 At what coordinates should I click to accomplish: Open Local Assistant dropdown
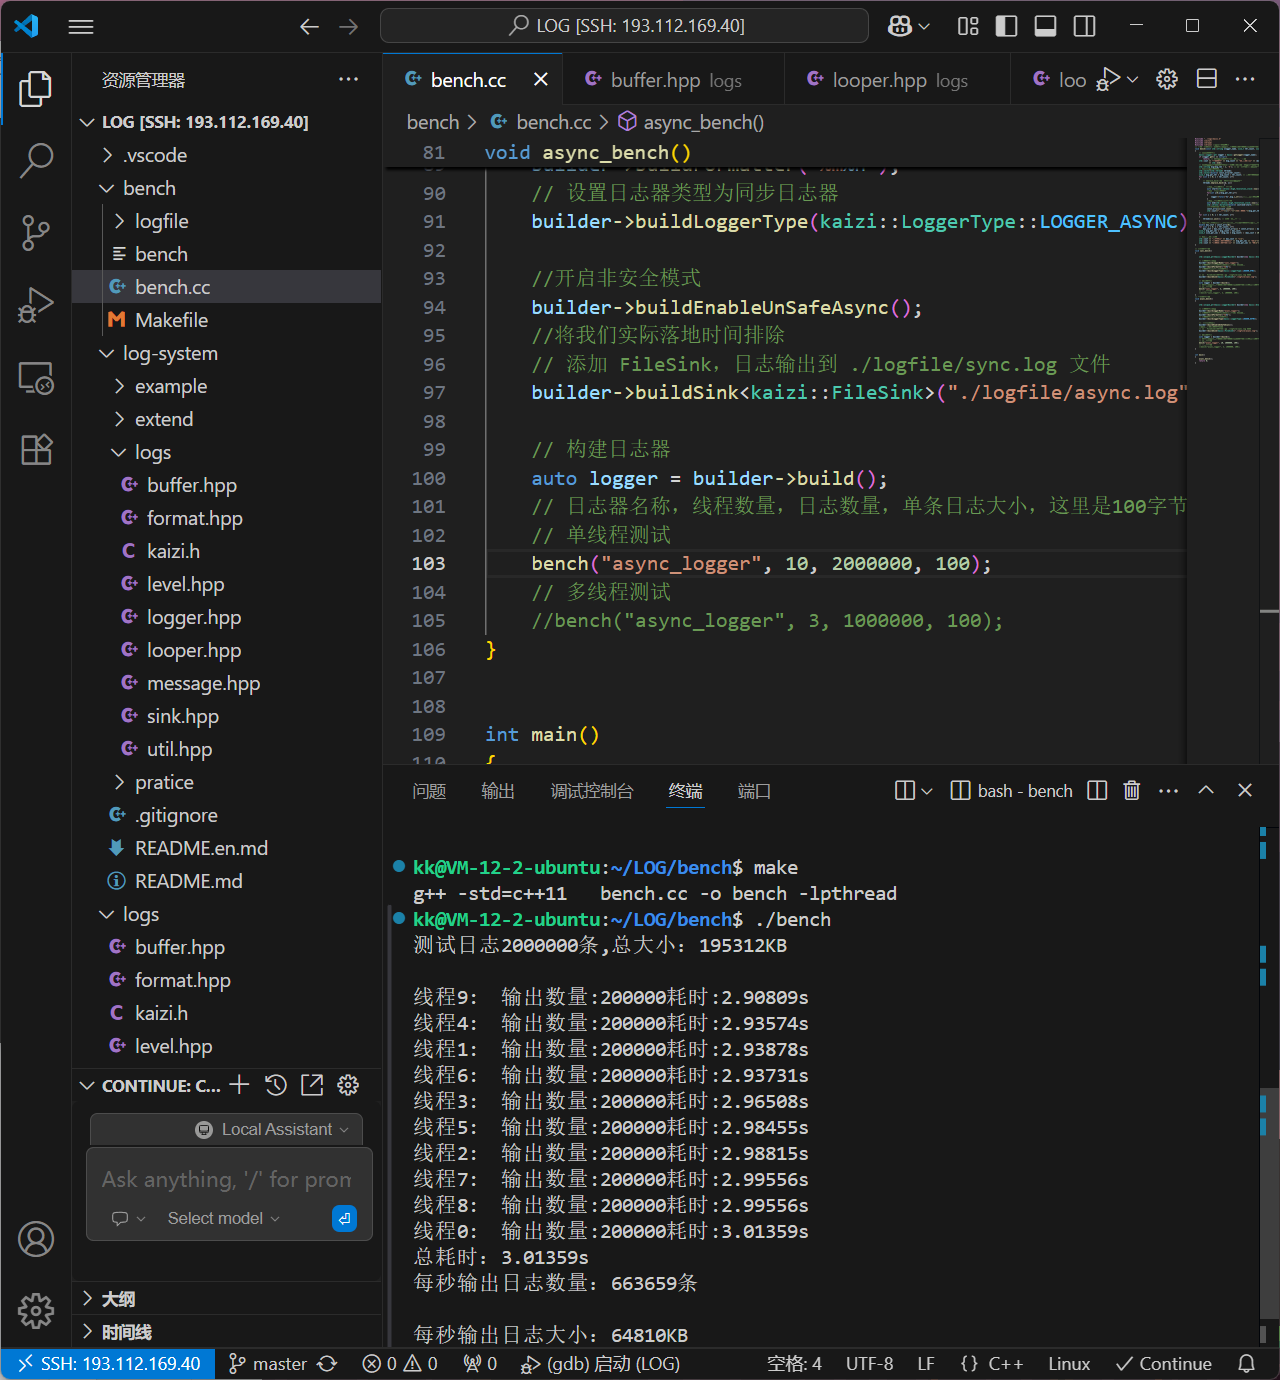coord(272,1129)
